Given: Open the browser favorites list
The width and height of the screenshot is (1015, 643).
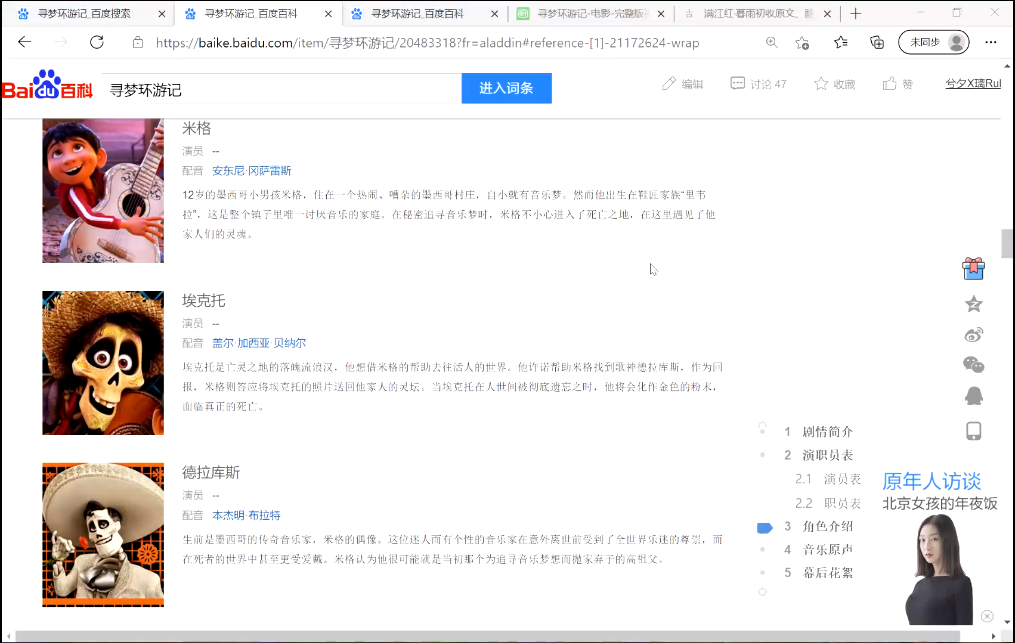Looking at the screenshot, I should [x=841, y=43].
